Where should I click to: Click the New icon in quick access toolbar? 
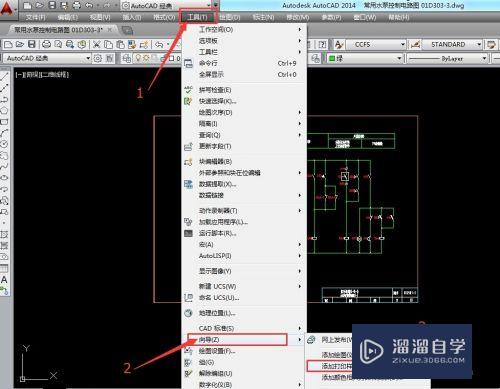(27, 5)
